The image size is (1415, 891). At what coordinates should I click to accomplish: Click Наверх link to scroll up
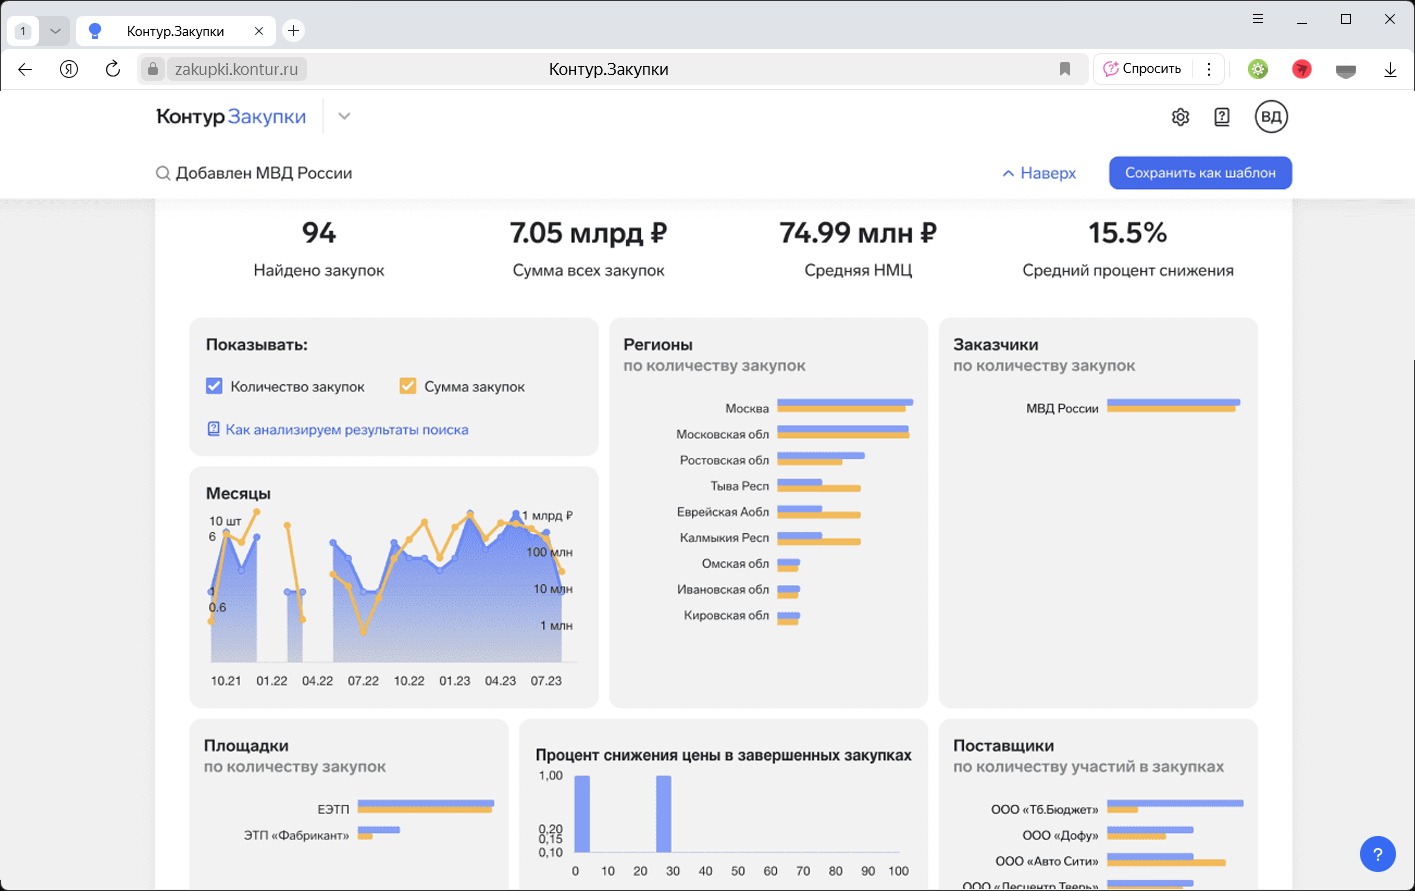pos(1039,173)
